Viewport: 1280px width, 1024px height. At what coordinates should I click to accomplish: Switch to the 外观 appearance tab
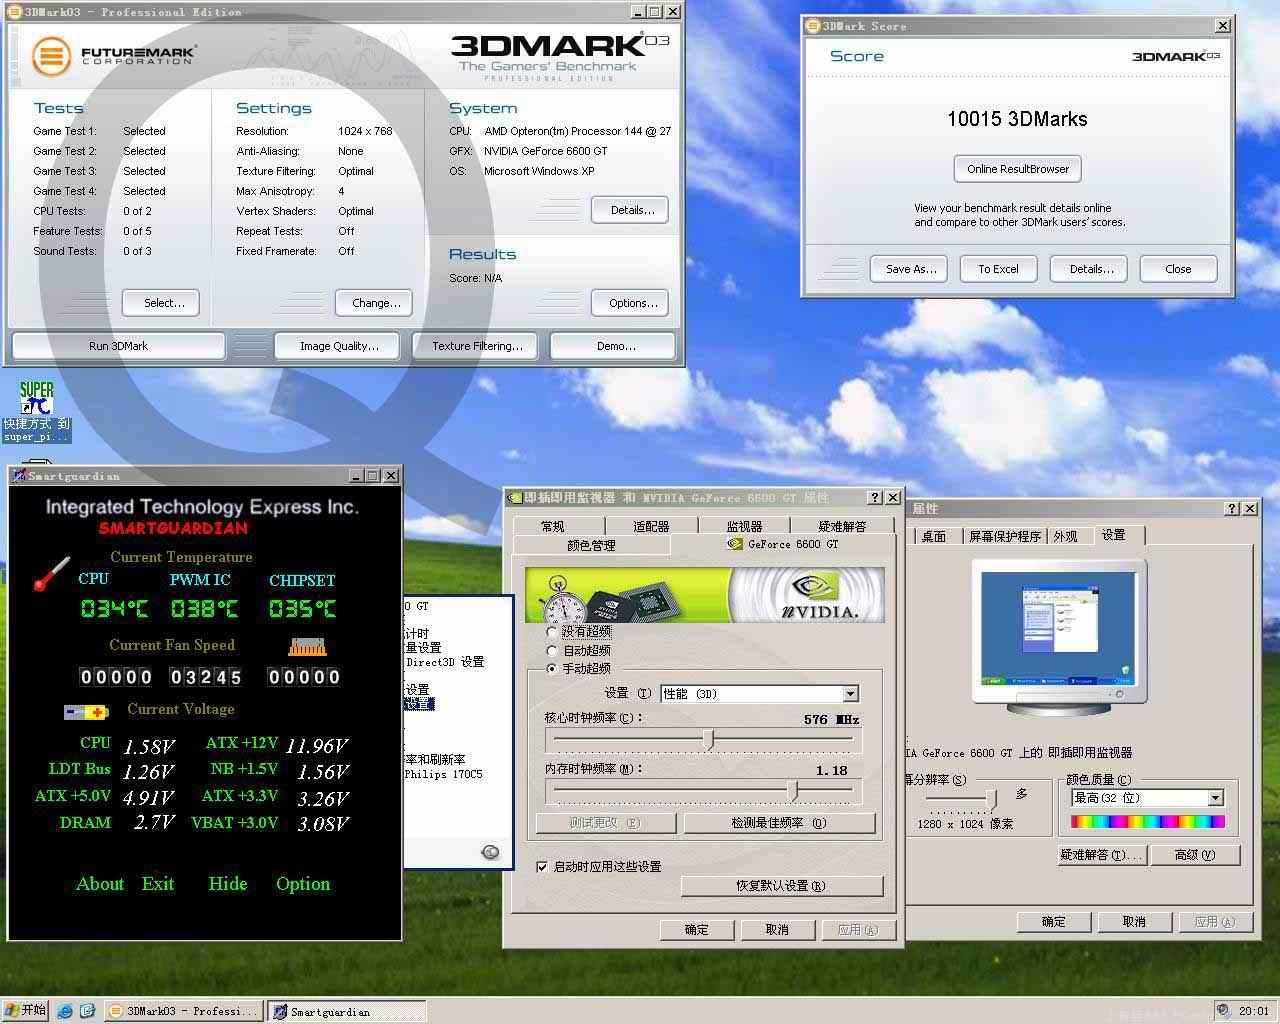[1066, 536]
